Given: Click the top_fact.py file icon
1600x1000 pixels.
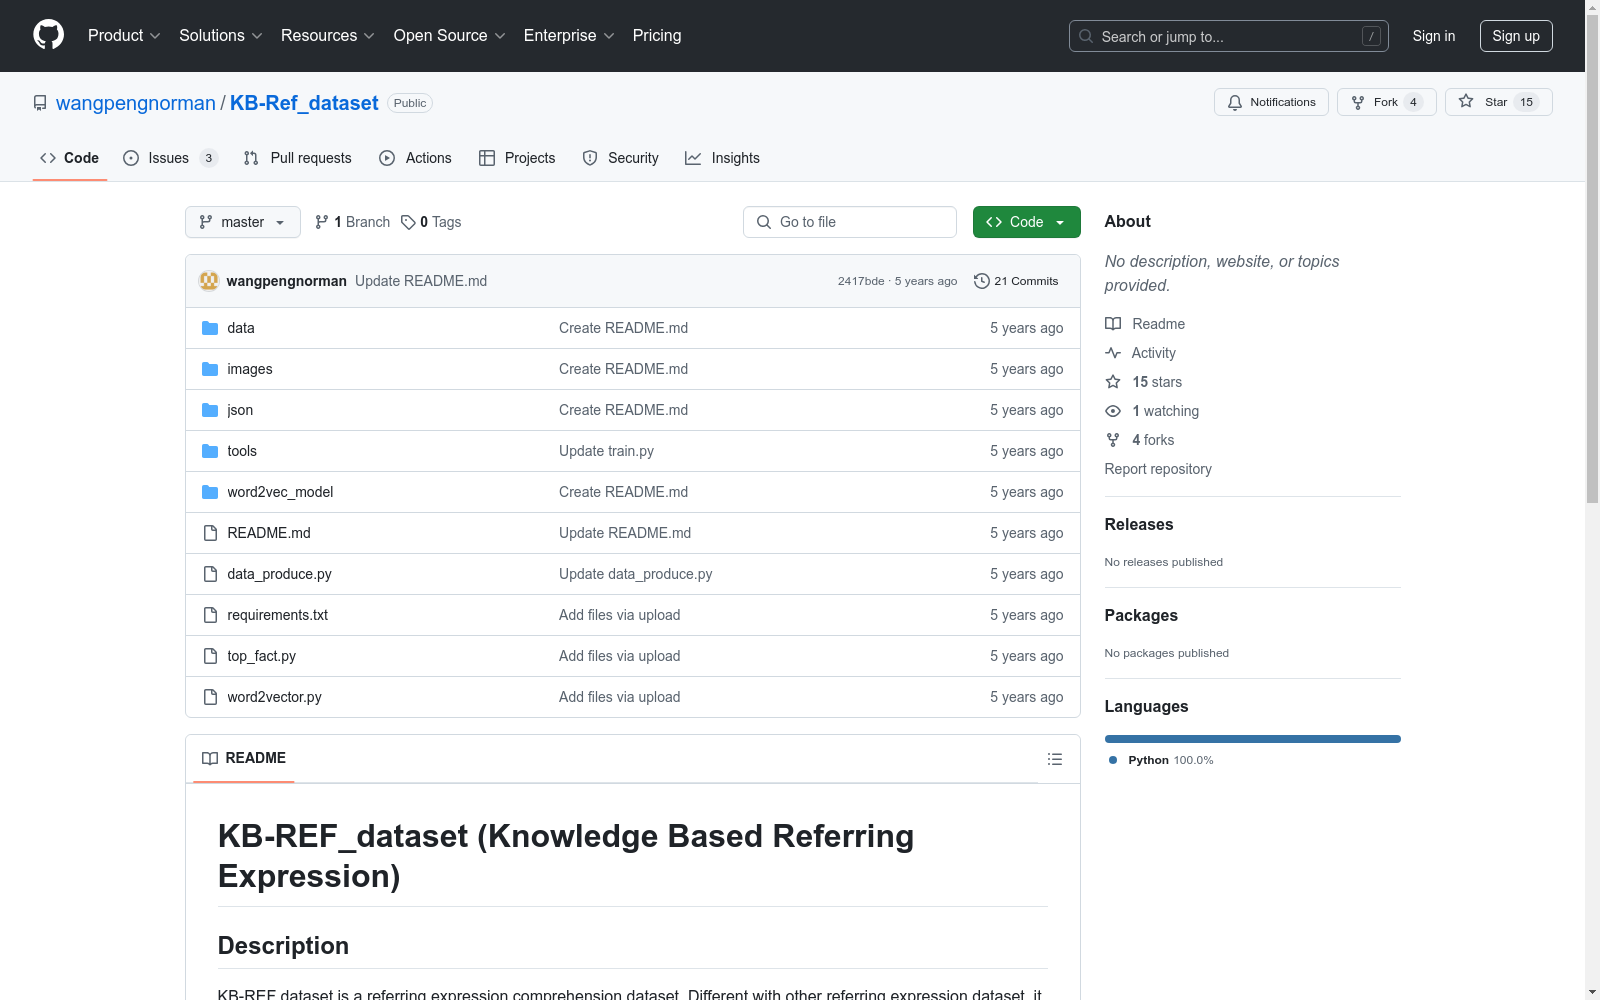Looking at the screenshot, I should [210, 656].
